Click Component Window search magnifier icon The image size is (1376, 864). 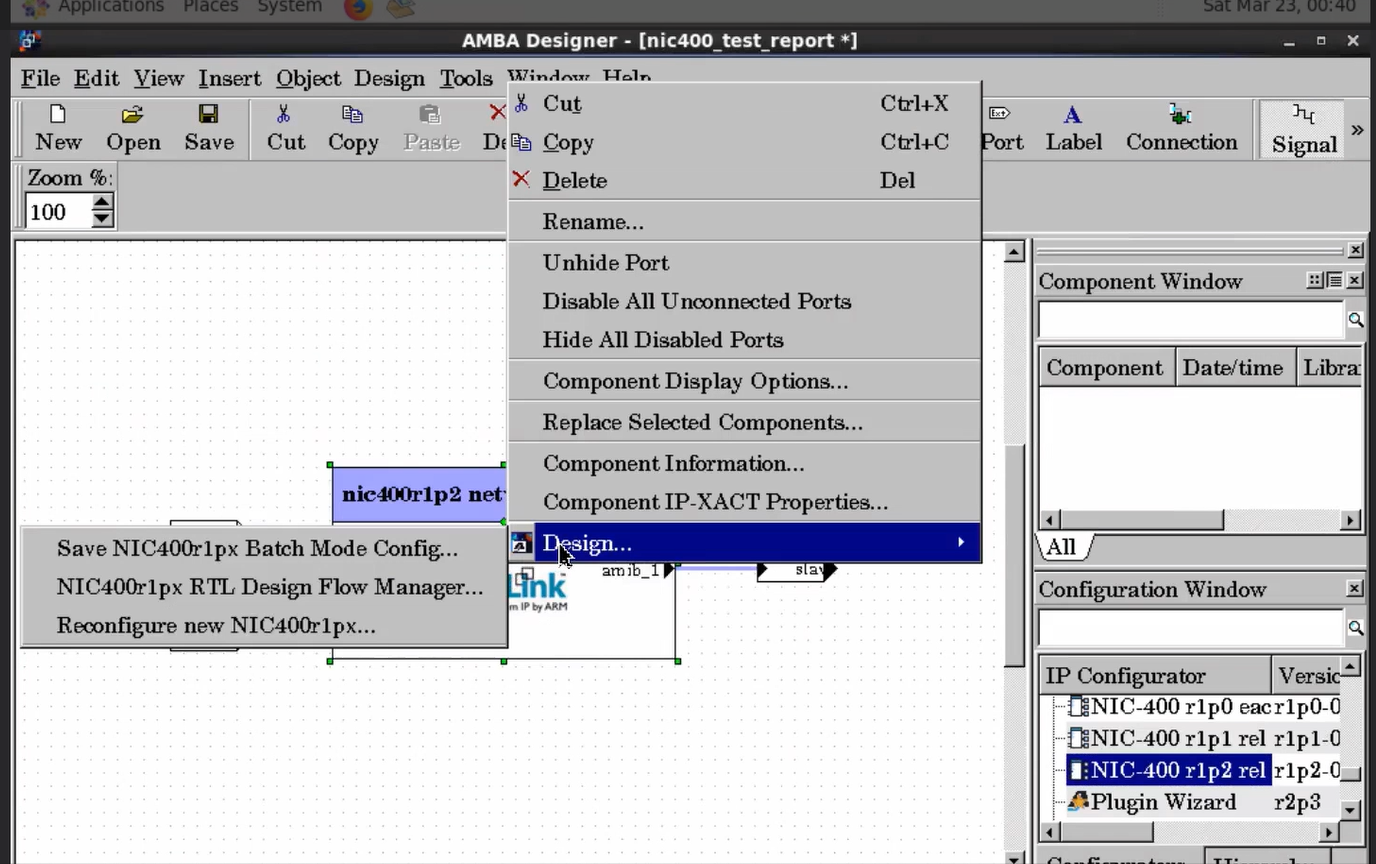click(1355, 320)
